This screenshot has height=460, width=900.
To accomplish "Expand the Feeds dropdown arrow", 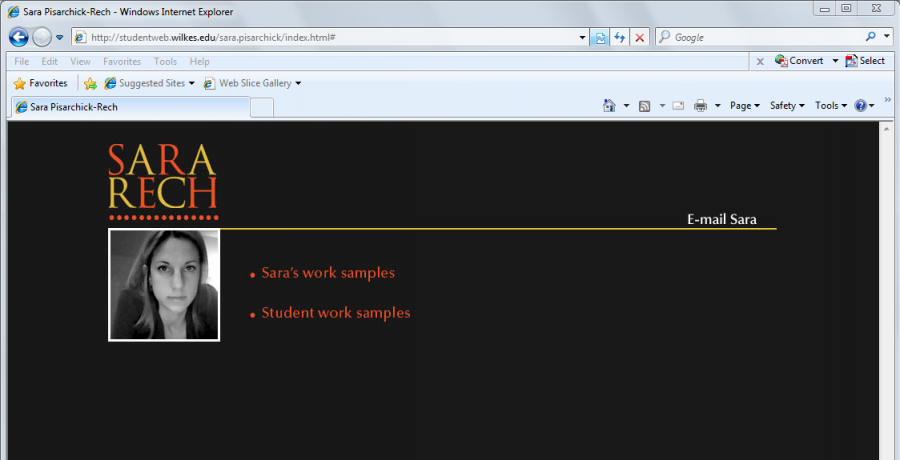I will pyautogui.click(x=662, y=106).
